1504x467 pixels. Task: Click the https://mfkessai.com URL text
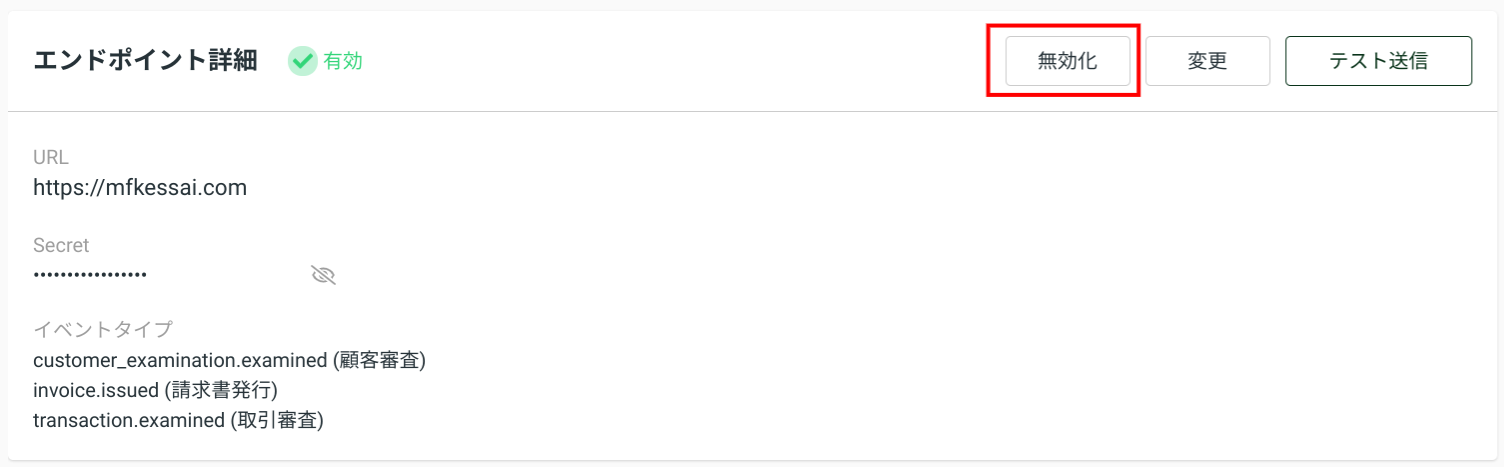coord(140,187)
